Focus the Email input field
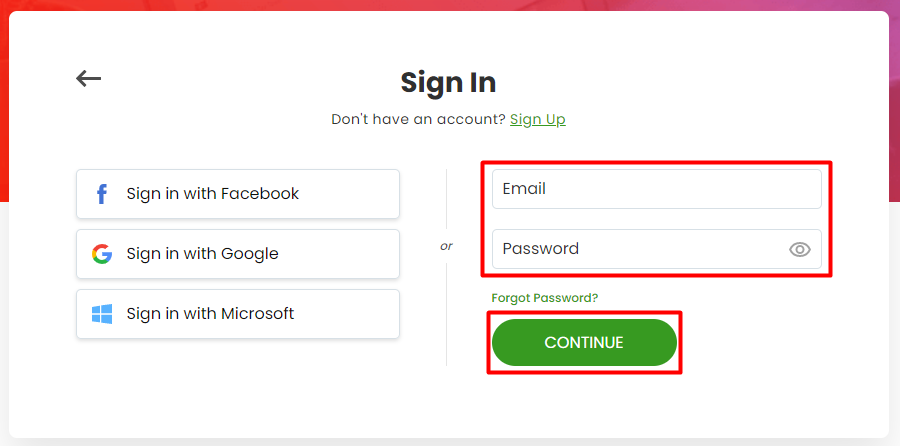The width and height of the screenshot is (900, 446). click(657, 189)
